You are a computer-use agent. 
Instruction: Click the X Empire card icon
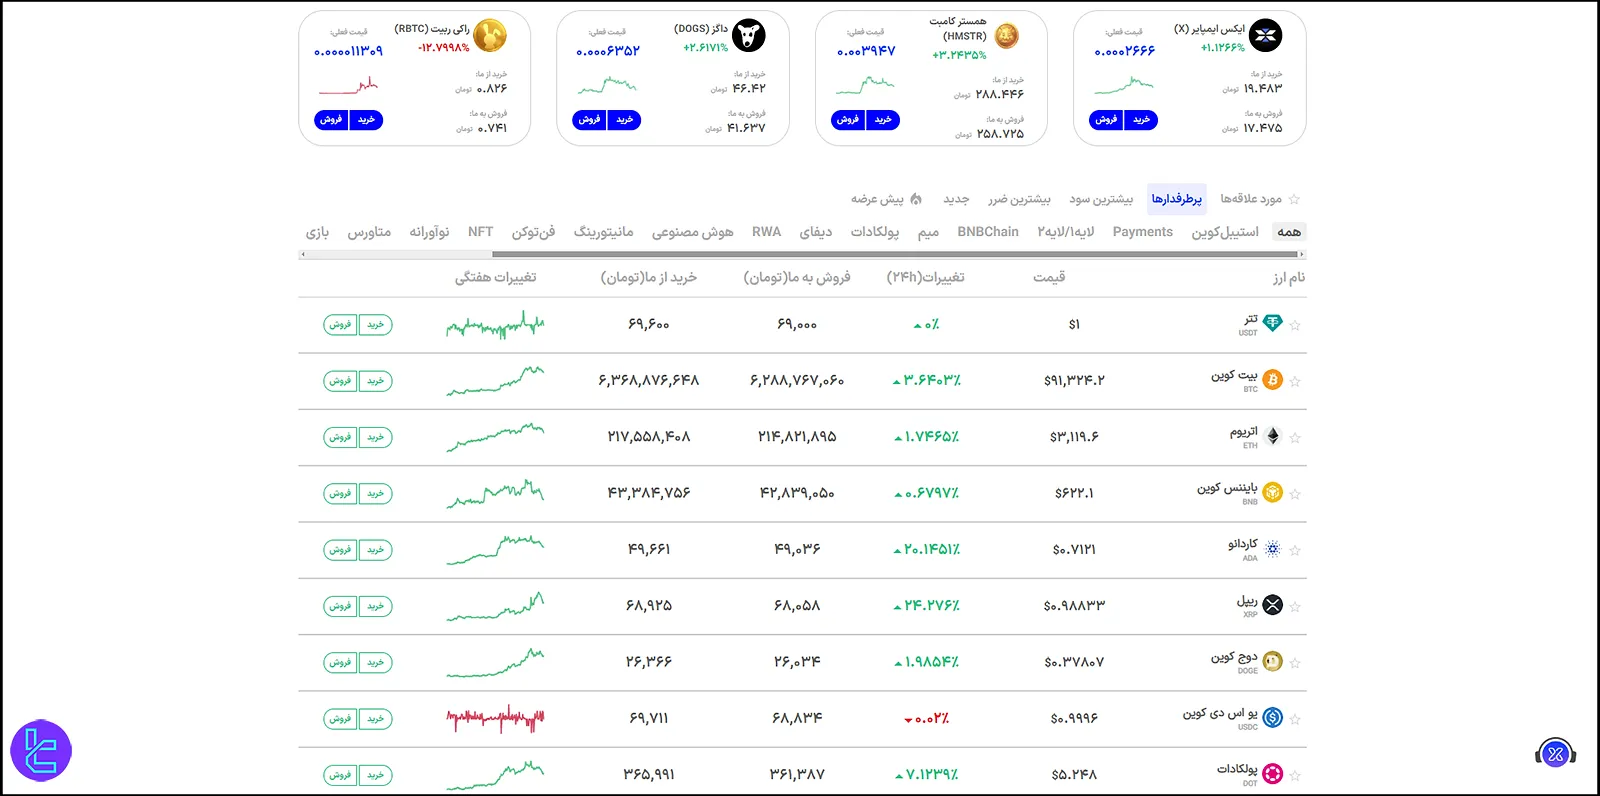(1266, 36)
